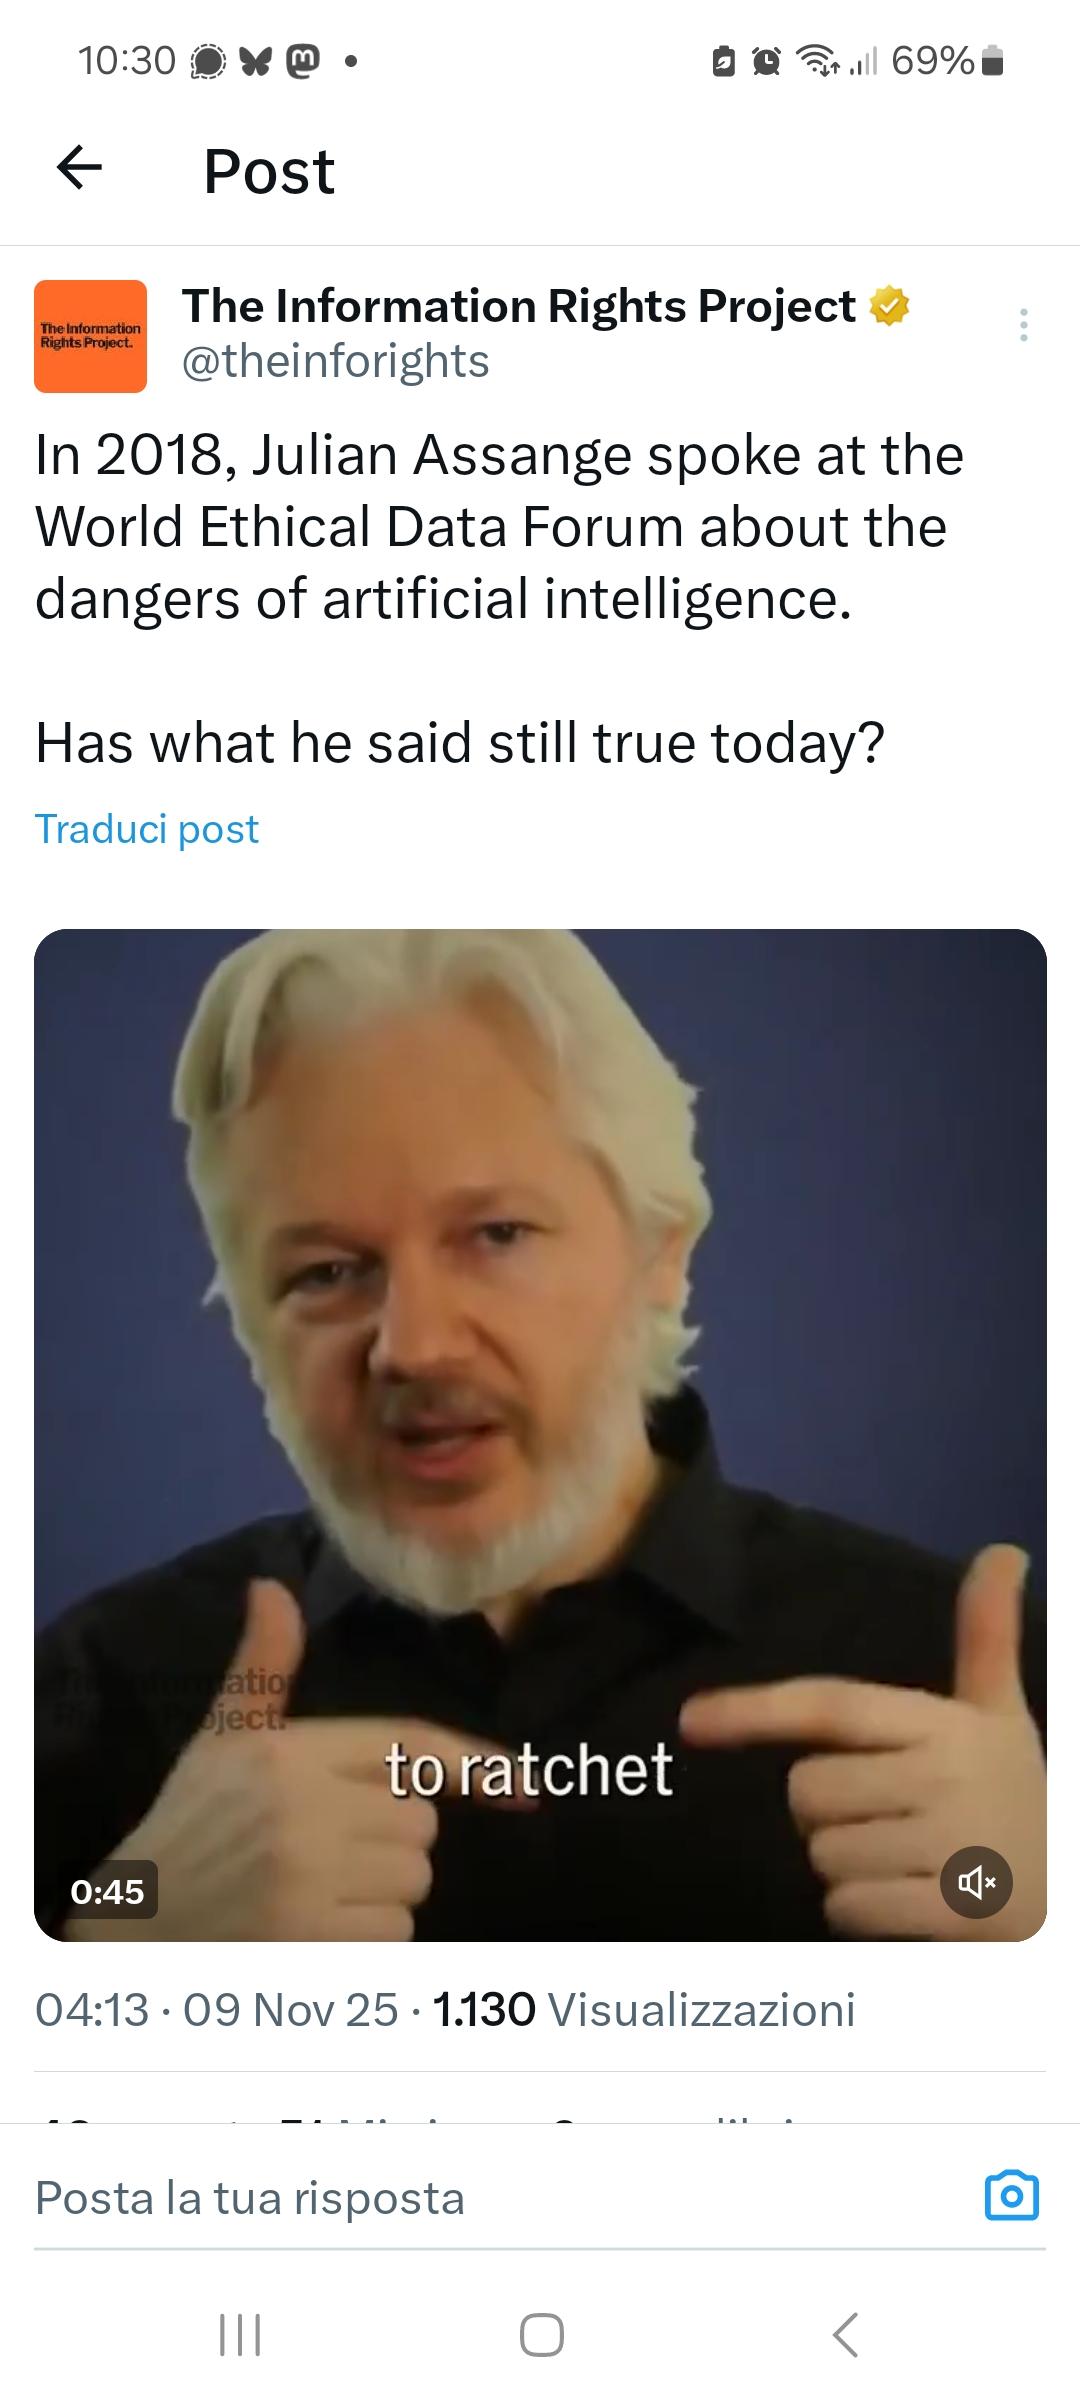Open The Information Rights Project avatar
Viewport: 1080px width, 2400px height.
pos(90,336)
